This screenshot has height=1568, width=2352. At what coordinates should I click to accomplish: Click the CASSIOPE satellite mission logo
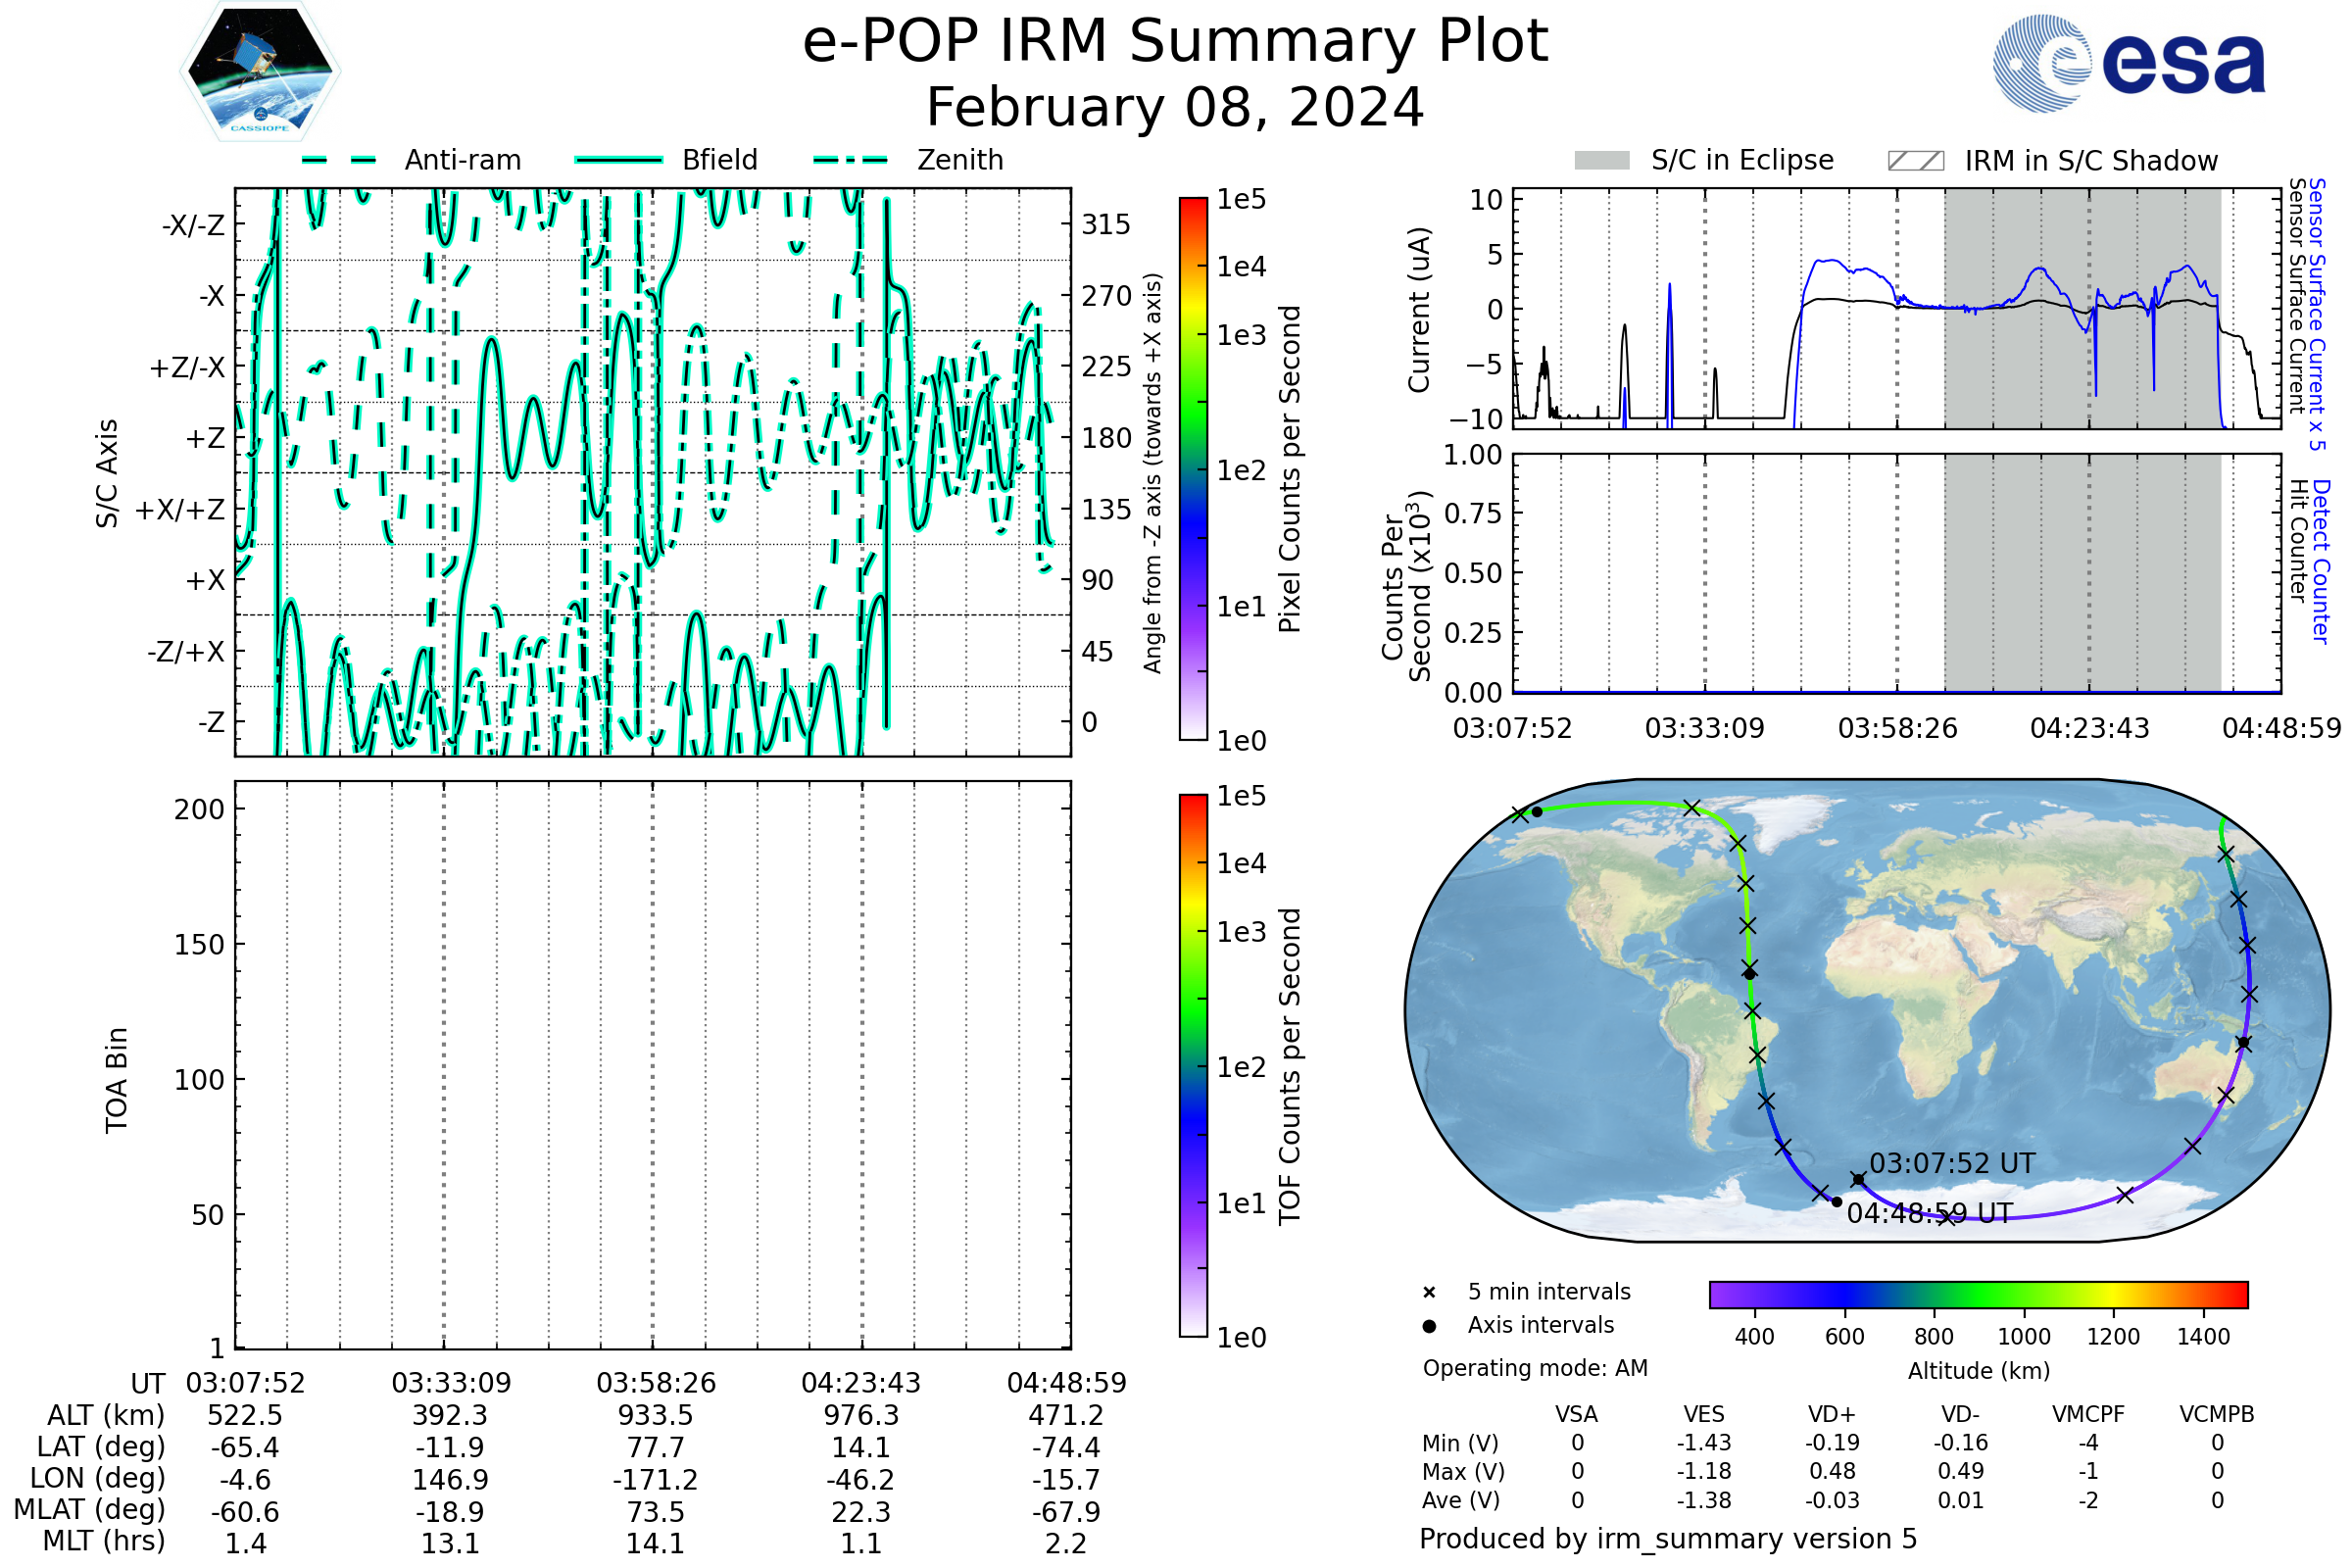260,72
